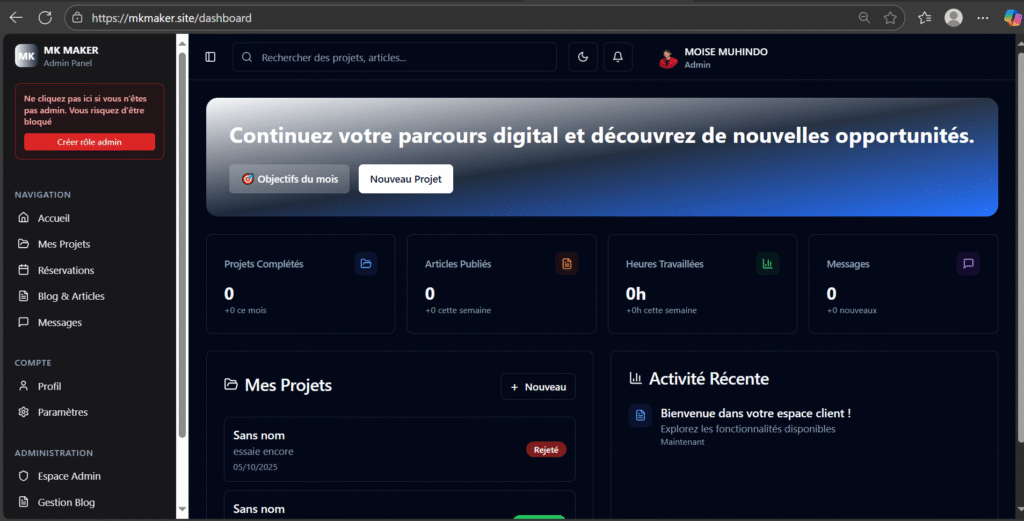The height and width of the screenshot is (521, 1024).
Task: Click the Nouveau button in Mes Projets
Action: click(x=538, y=387)
